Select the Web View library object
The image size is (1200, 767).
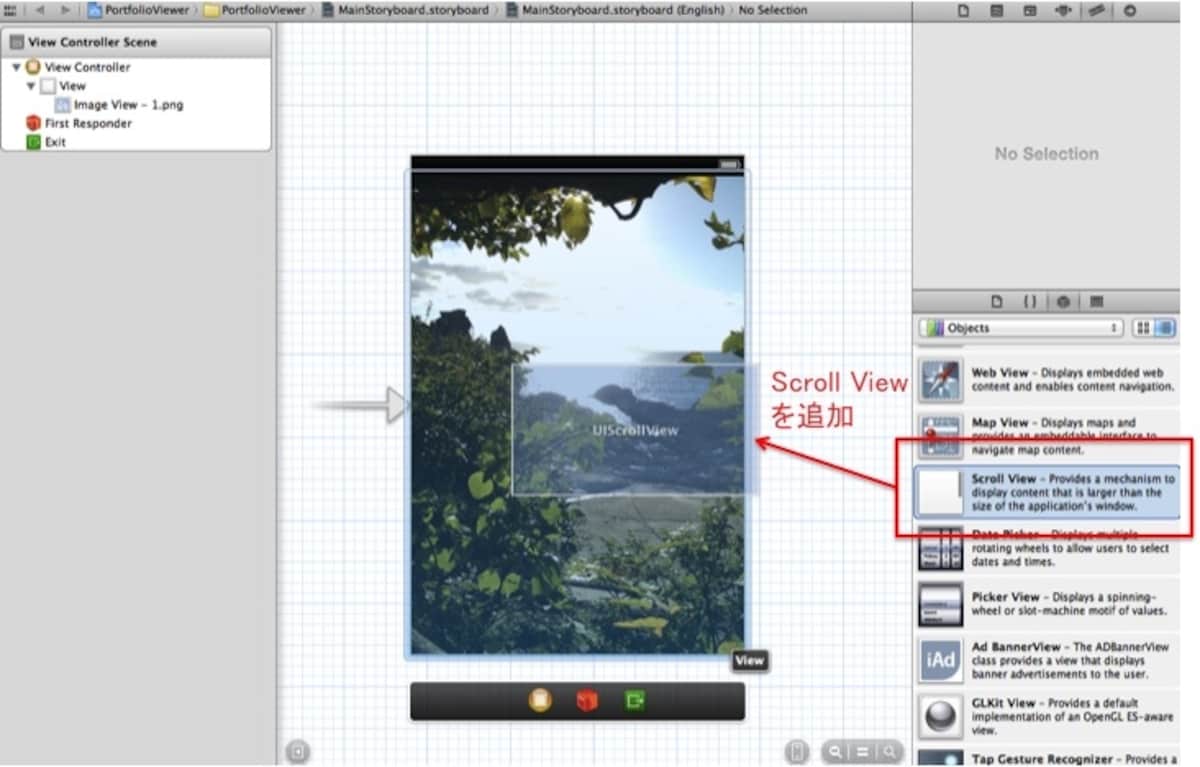pos(1047,380)
